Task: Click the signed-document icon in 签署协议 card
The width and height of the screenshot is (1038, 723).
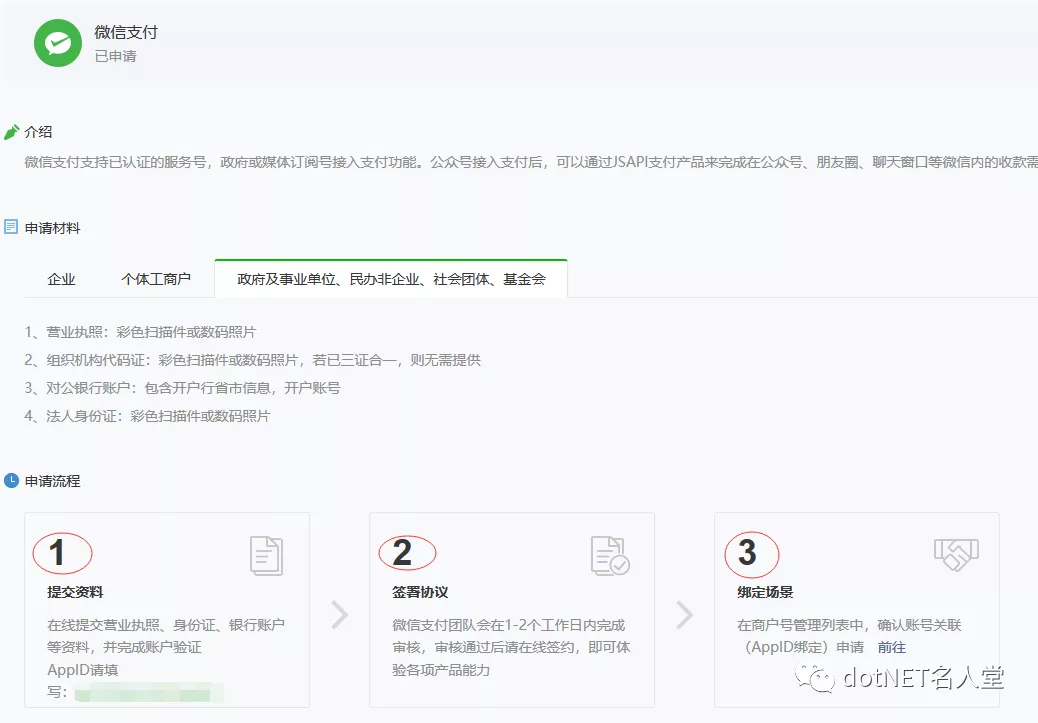Action: click(x=610, y=555)
